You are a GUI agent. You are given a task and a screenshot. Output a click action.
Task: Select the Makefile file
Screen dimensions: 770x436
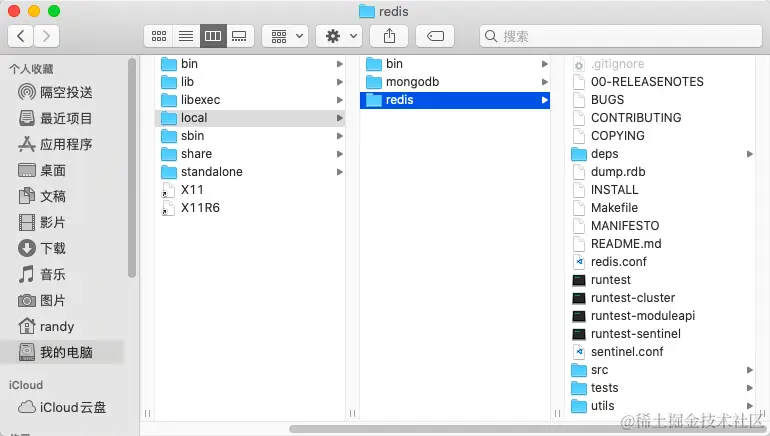[x=660, y=208]
